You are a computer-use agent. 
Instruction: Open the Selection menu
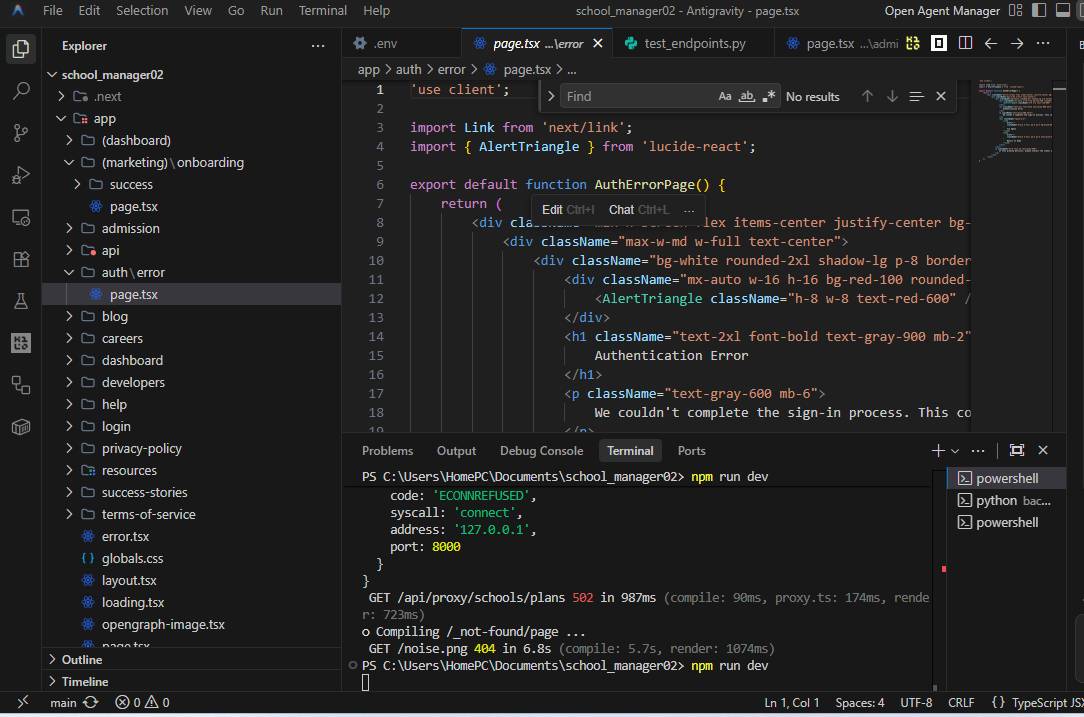tap(142, 10)
